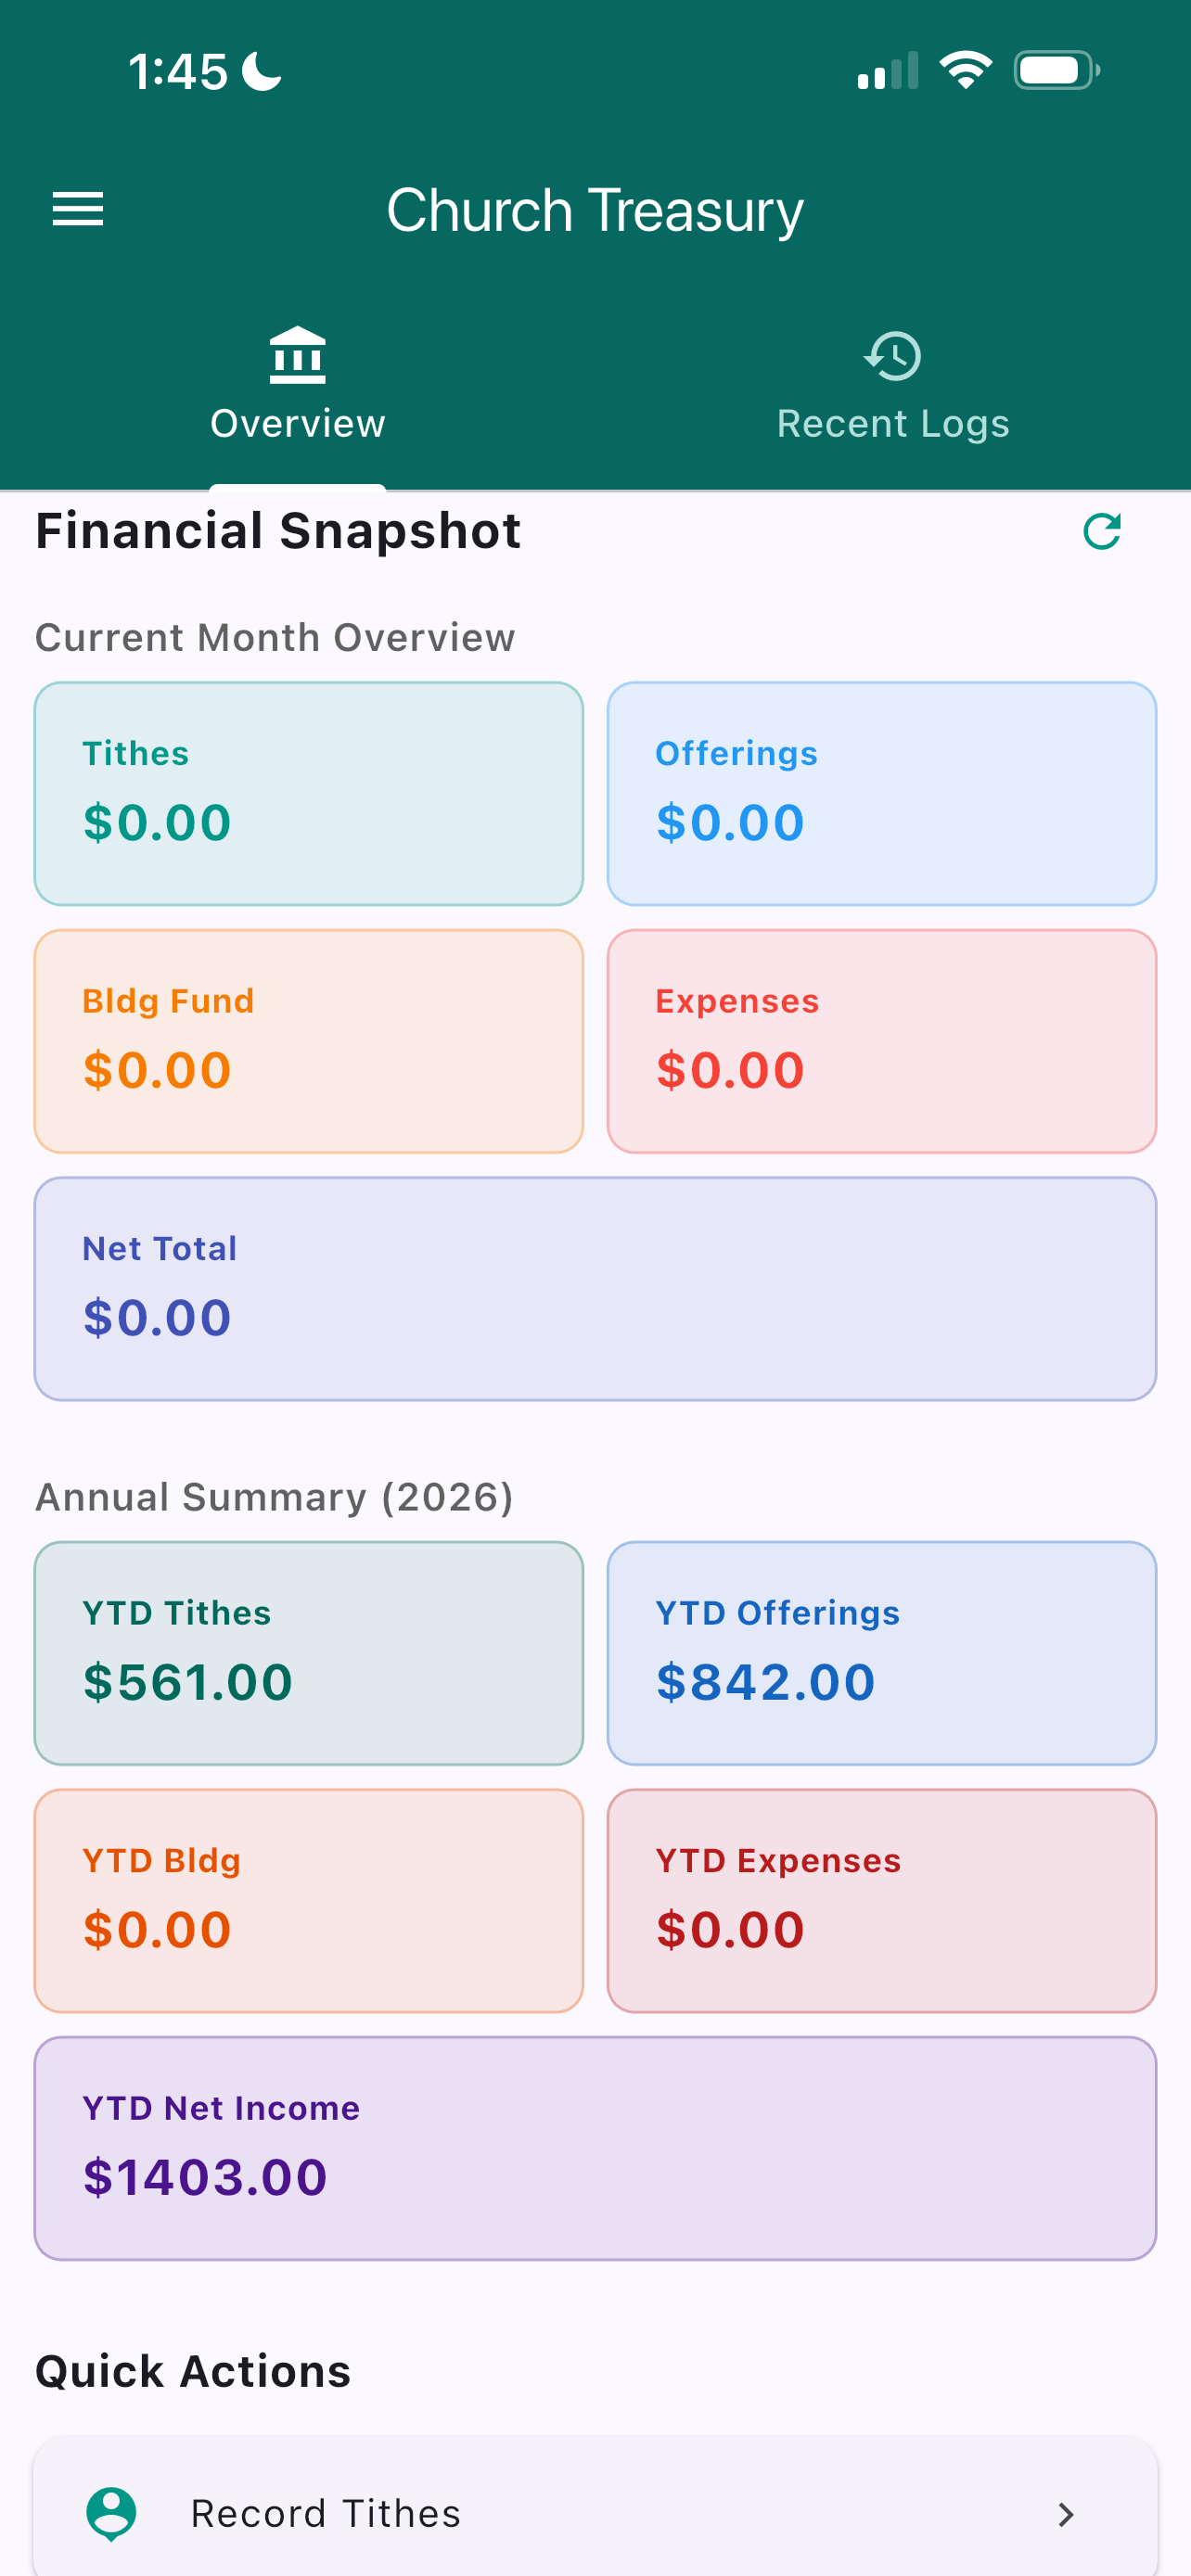
Task: Tap the history clock icon
Action: (x=892, y=356)
